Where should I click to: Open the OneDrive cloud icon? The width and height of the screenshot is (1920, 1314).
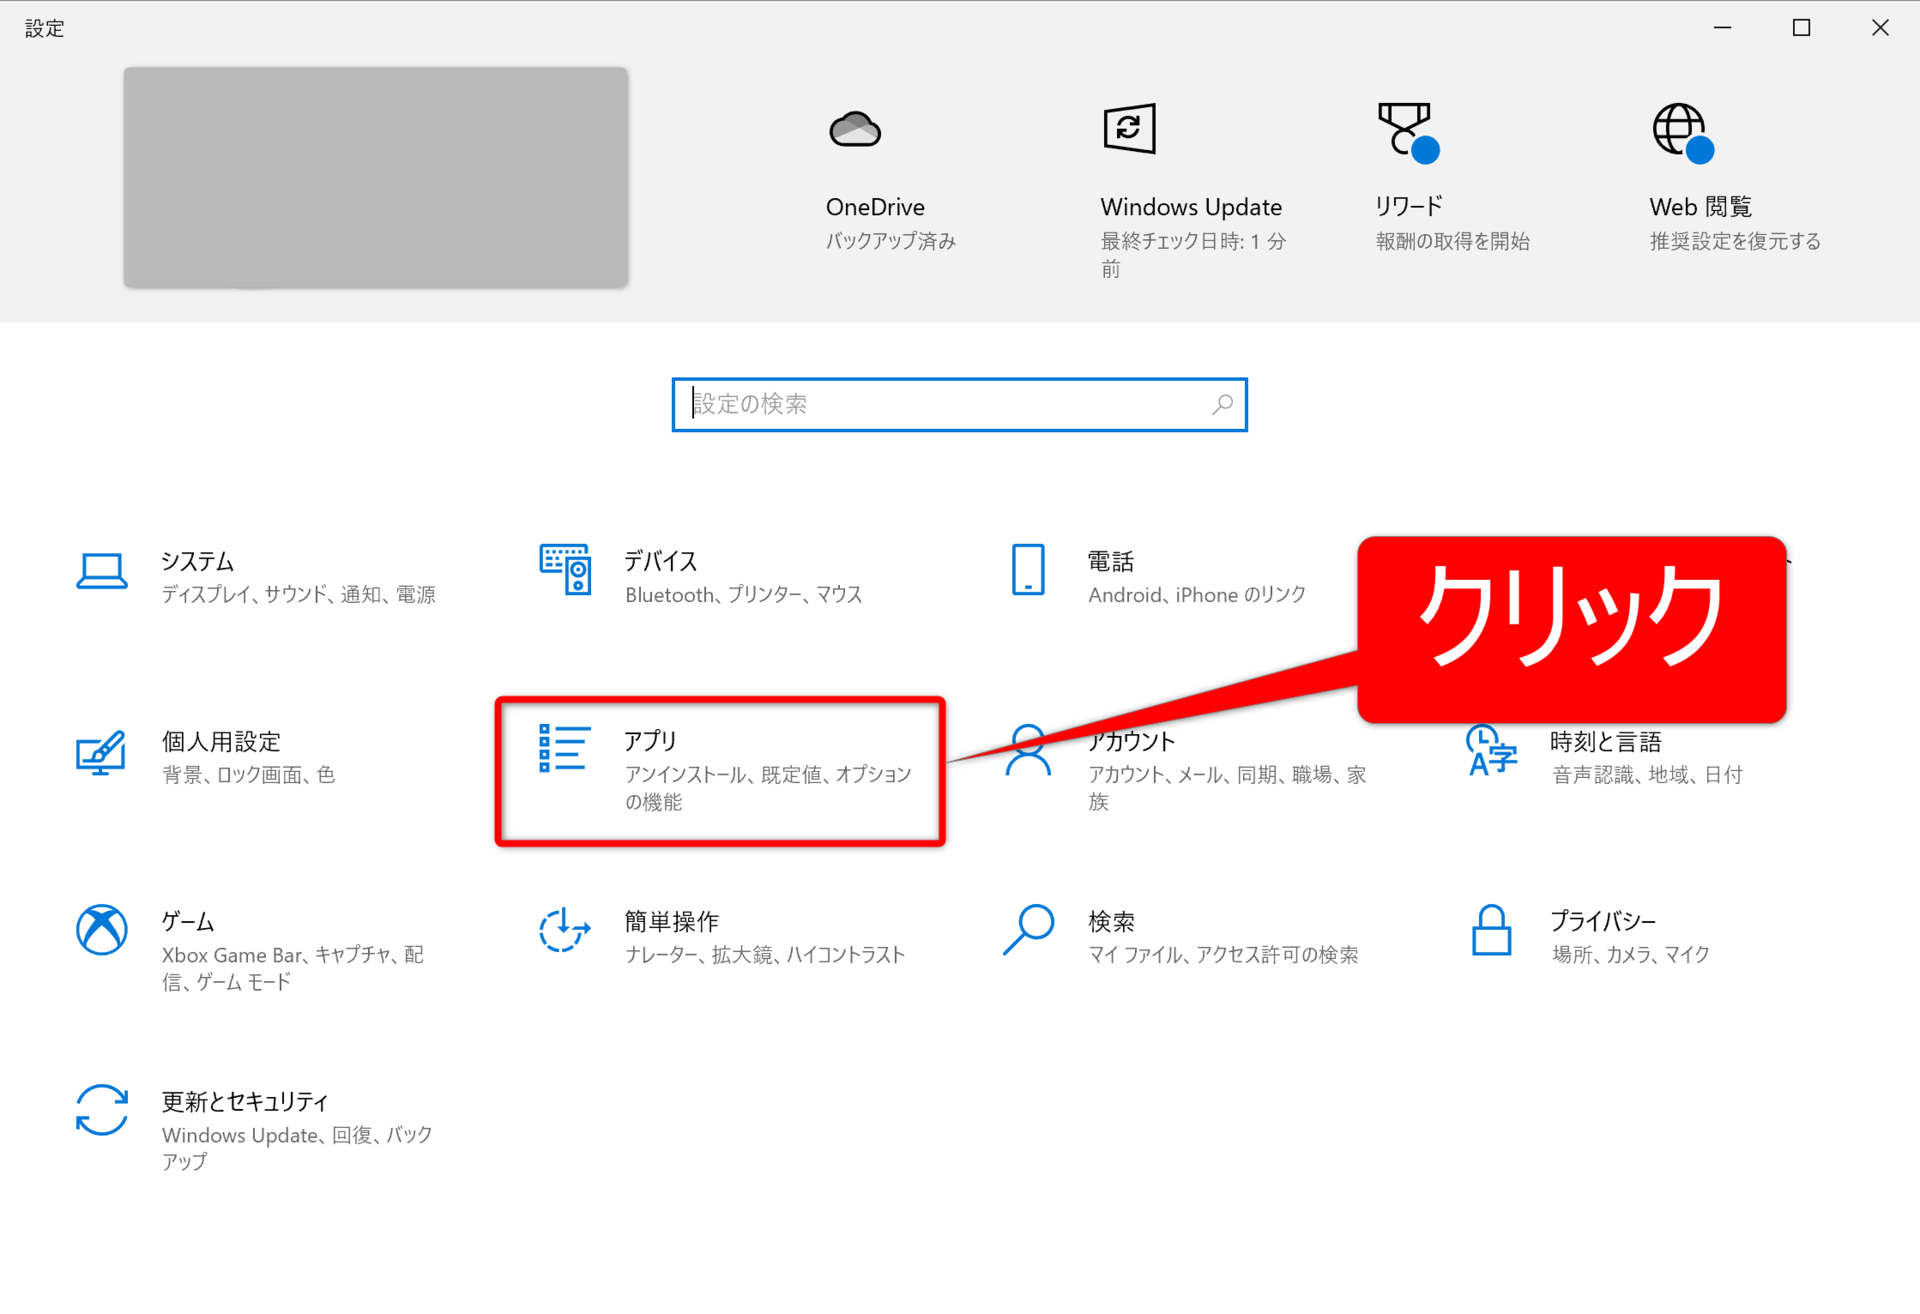(x=855, y=130)
